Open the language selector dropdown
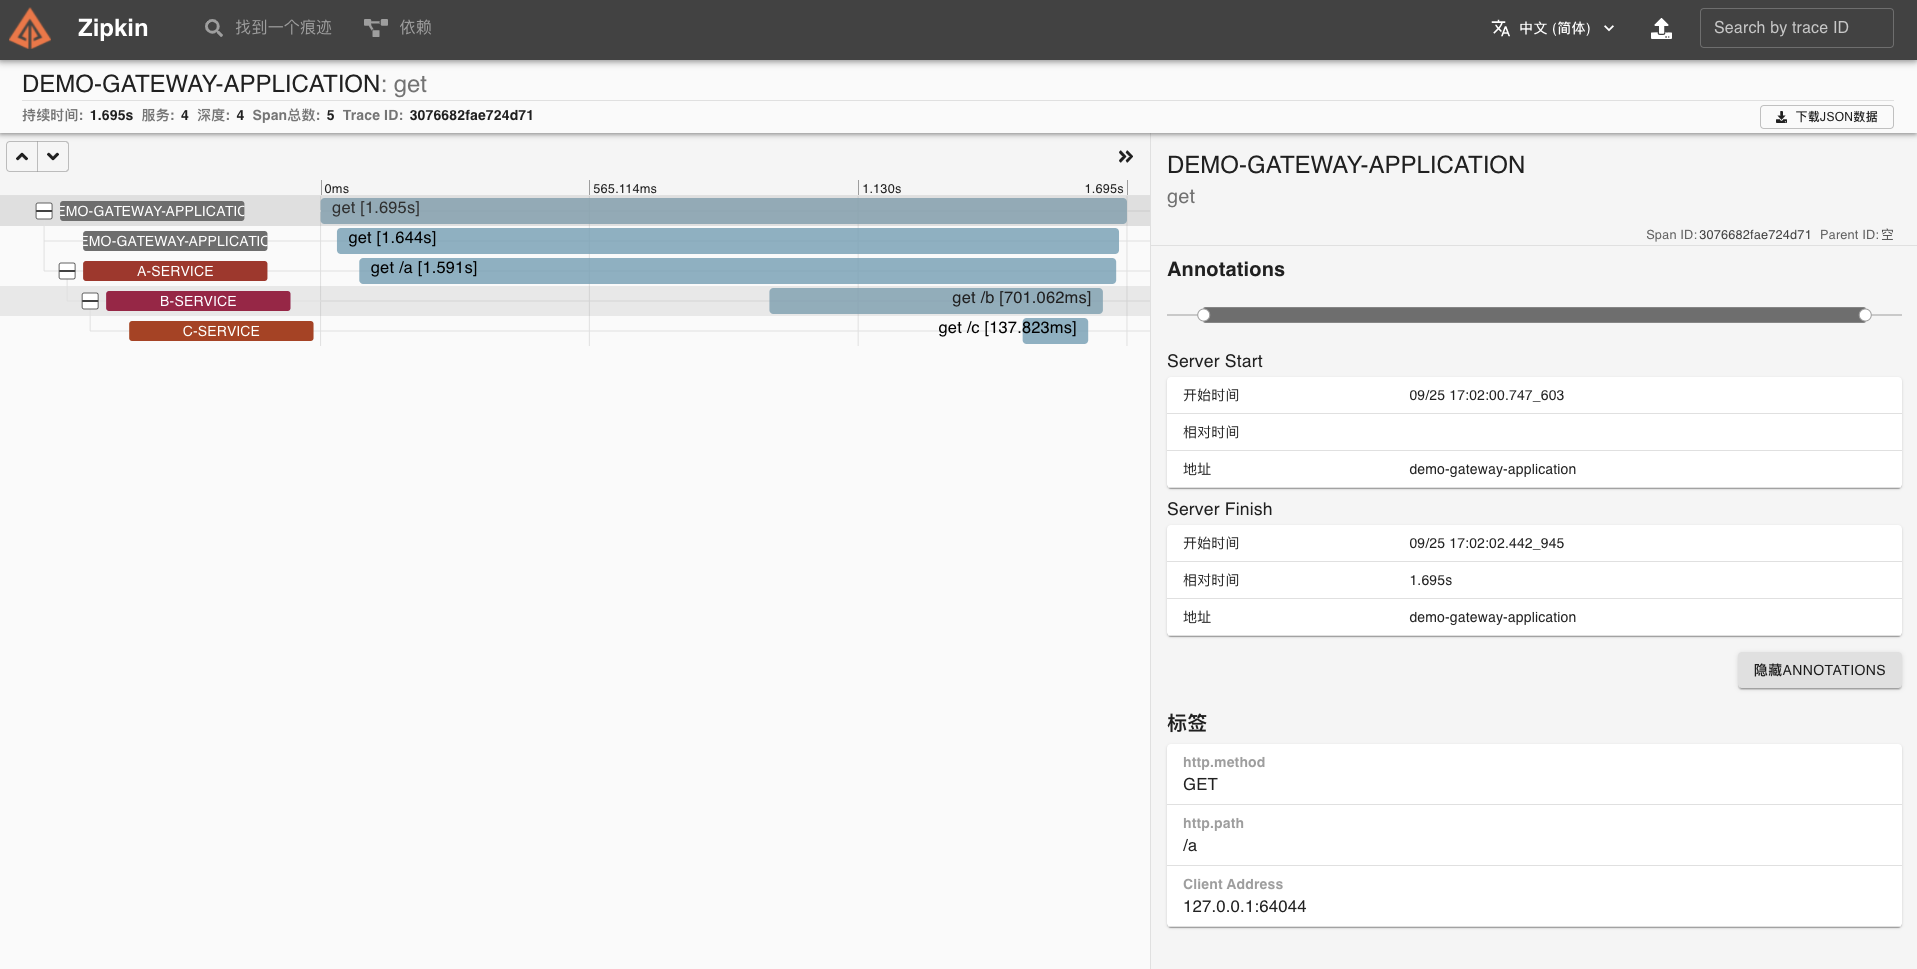 (1553, 28)
